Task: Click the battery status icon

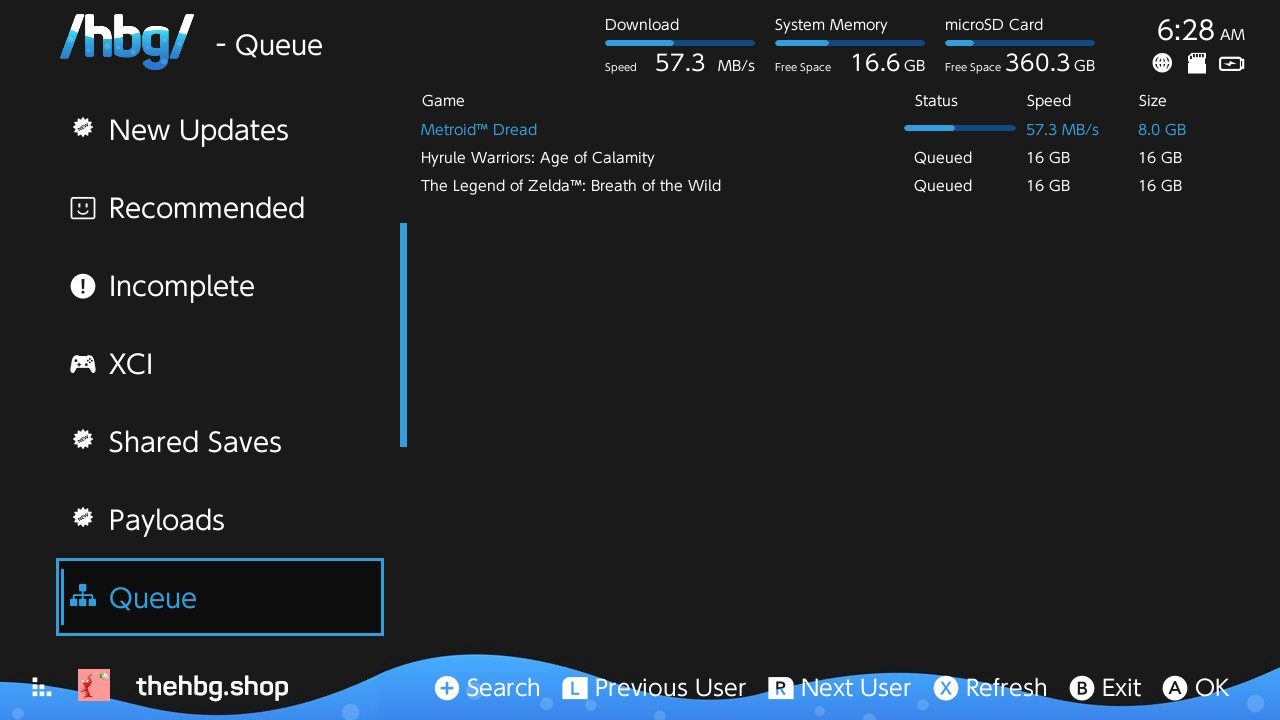Action: (1232, 64)
